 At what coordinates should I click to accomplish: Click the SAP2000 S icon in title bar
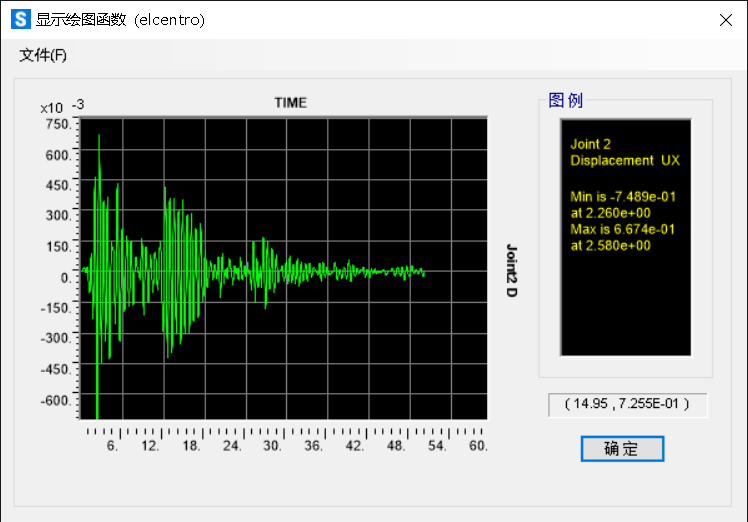pyautogui.click(x=21, y=20)
